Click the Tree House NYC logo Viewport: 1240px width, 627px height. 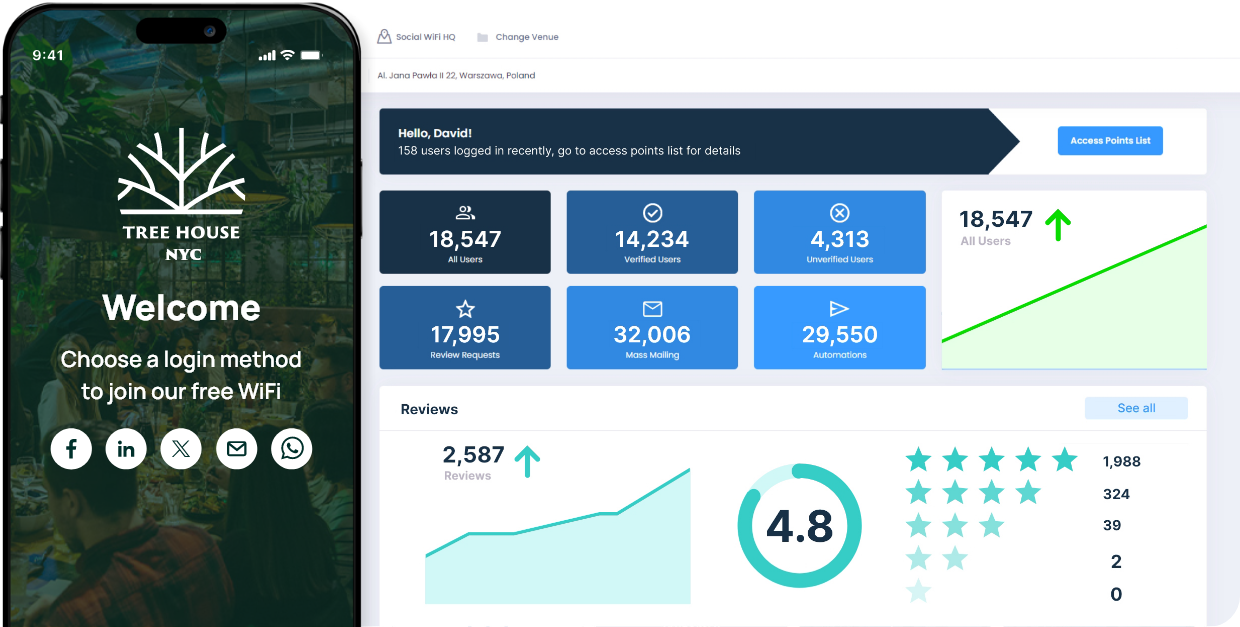coord(181,194)
